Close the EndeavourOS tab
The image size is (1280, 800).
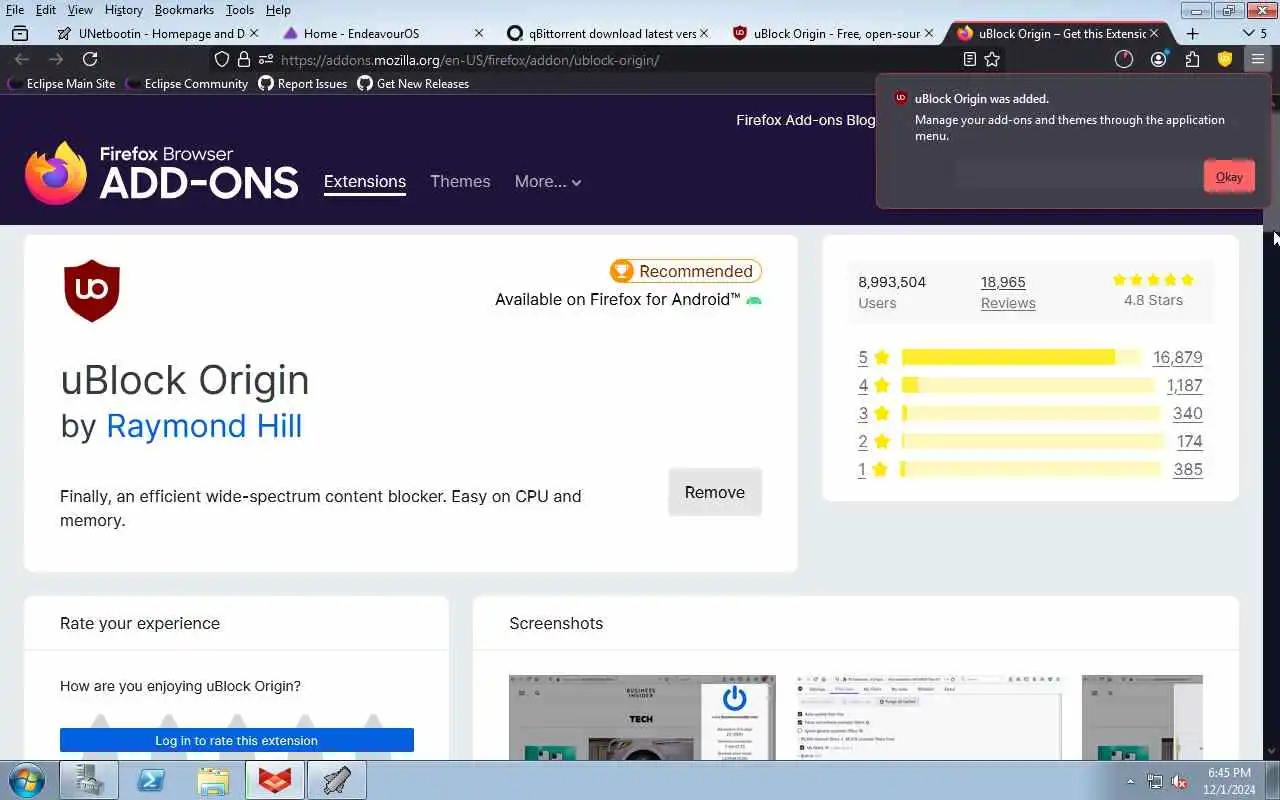point(478,33)
